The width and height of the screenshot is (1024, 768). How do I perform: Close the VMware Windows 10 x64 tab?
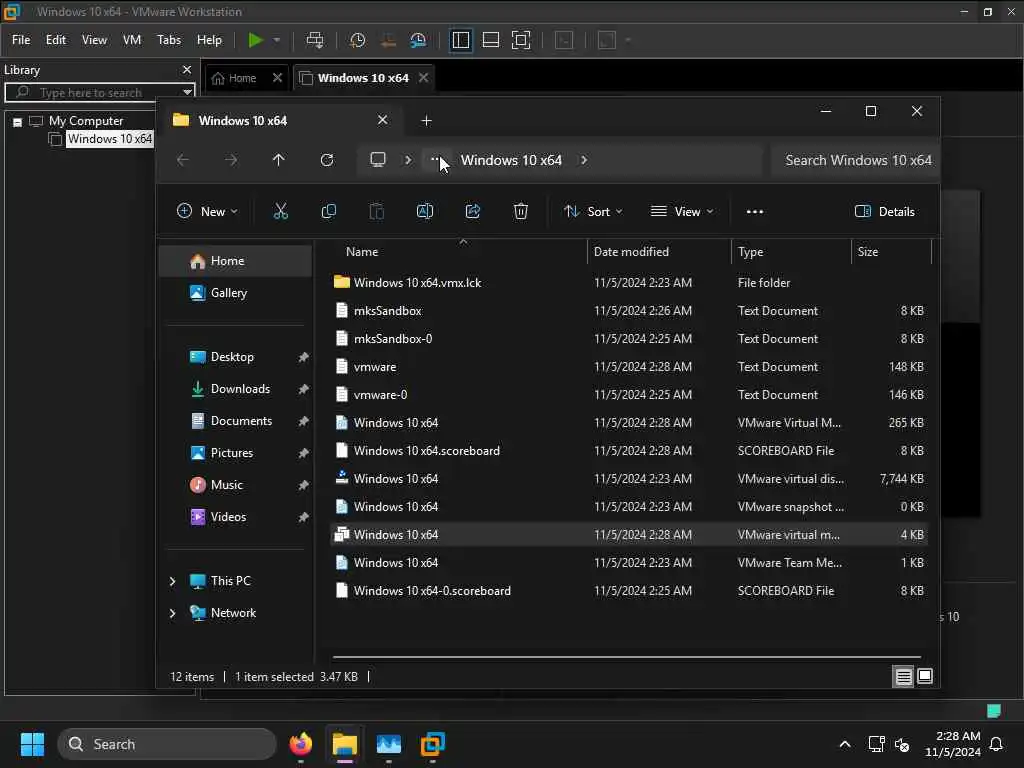pyautogui.click(x=423, y=77)
